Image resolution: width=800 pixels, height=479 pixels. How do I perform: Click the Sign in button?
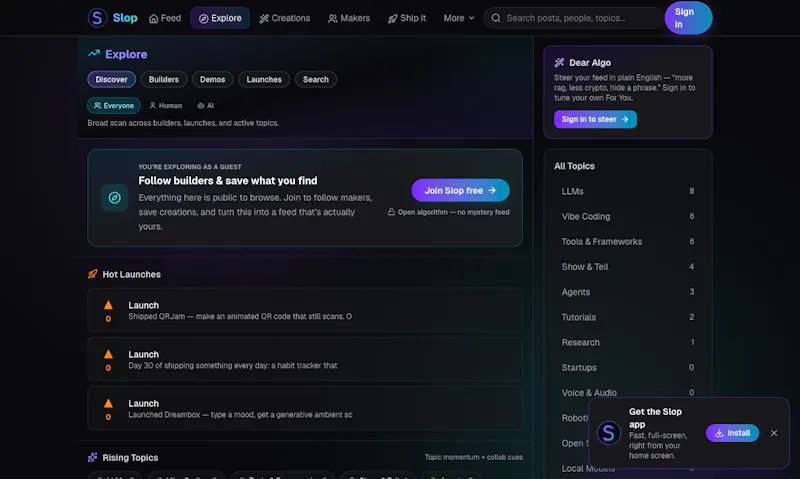pos(688,18)
